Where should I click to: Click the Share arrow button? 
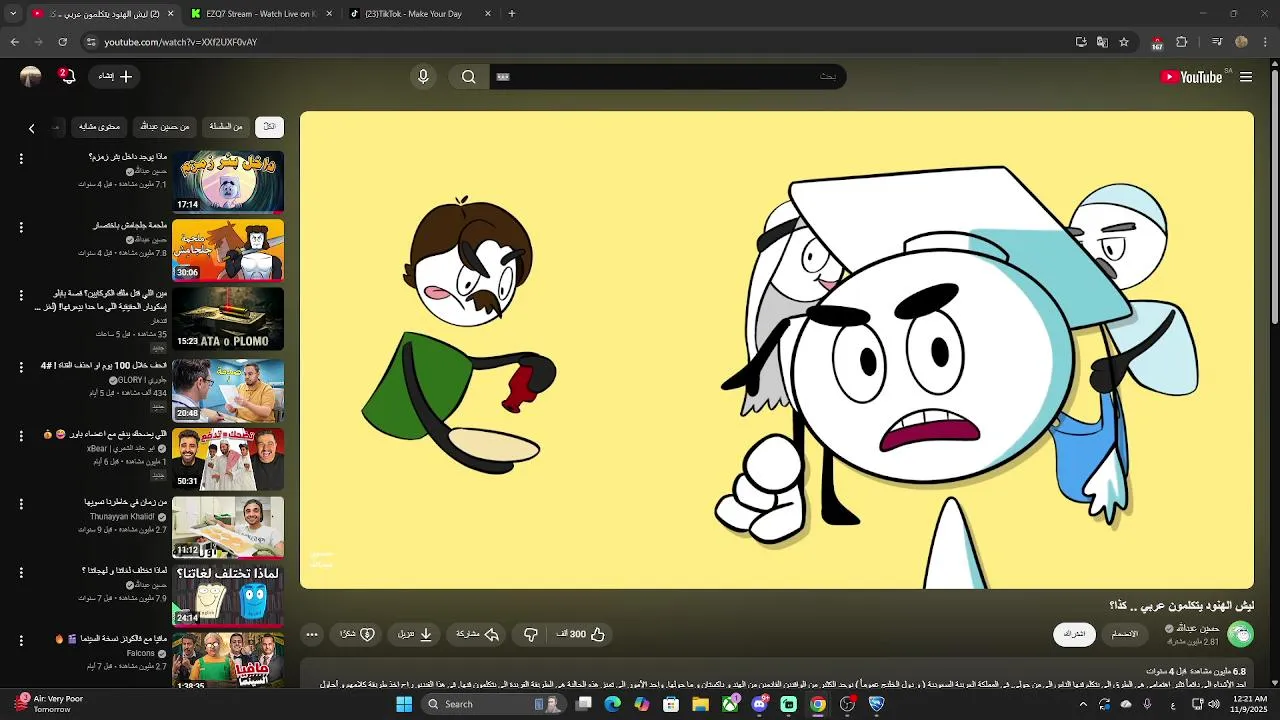tap(477, 634)
